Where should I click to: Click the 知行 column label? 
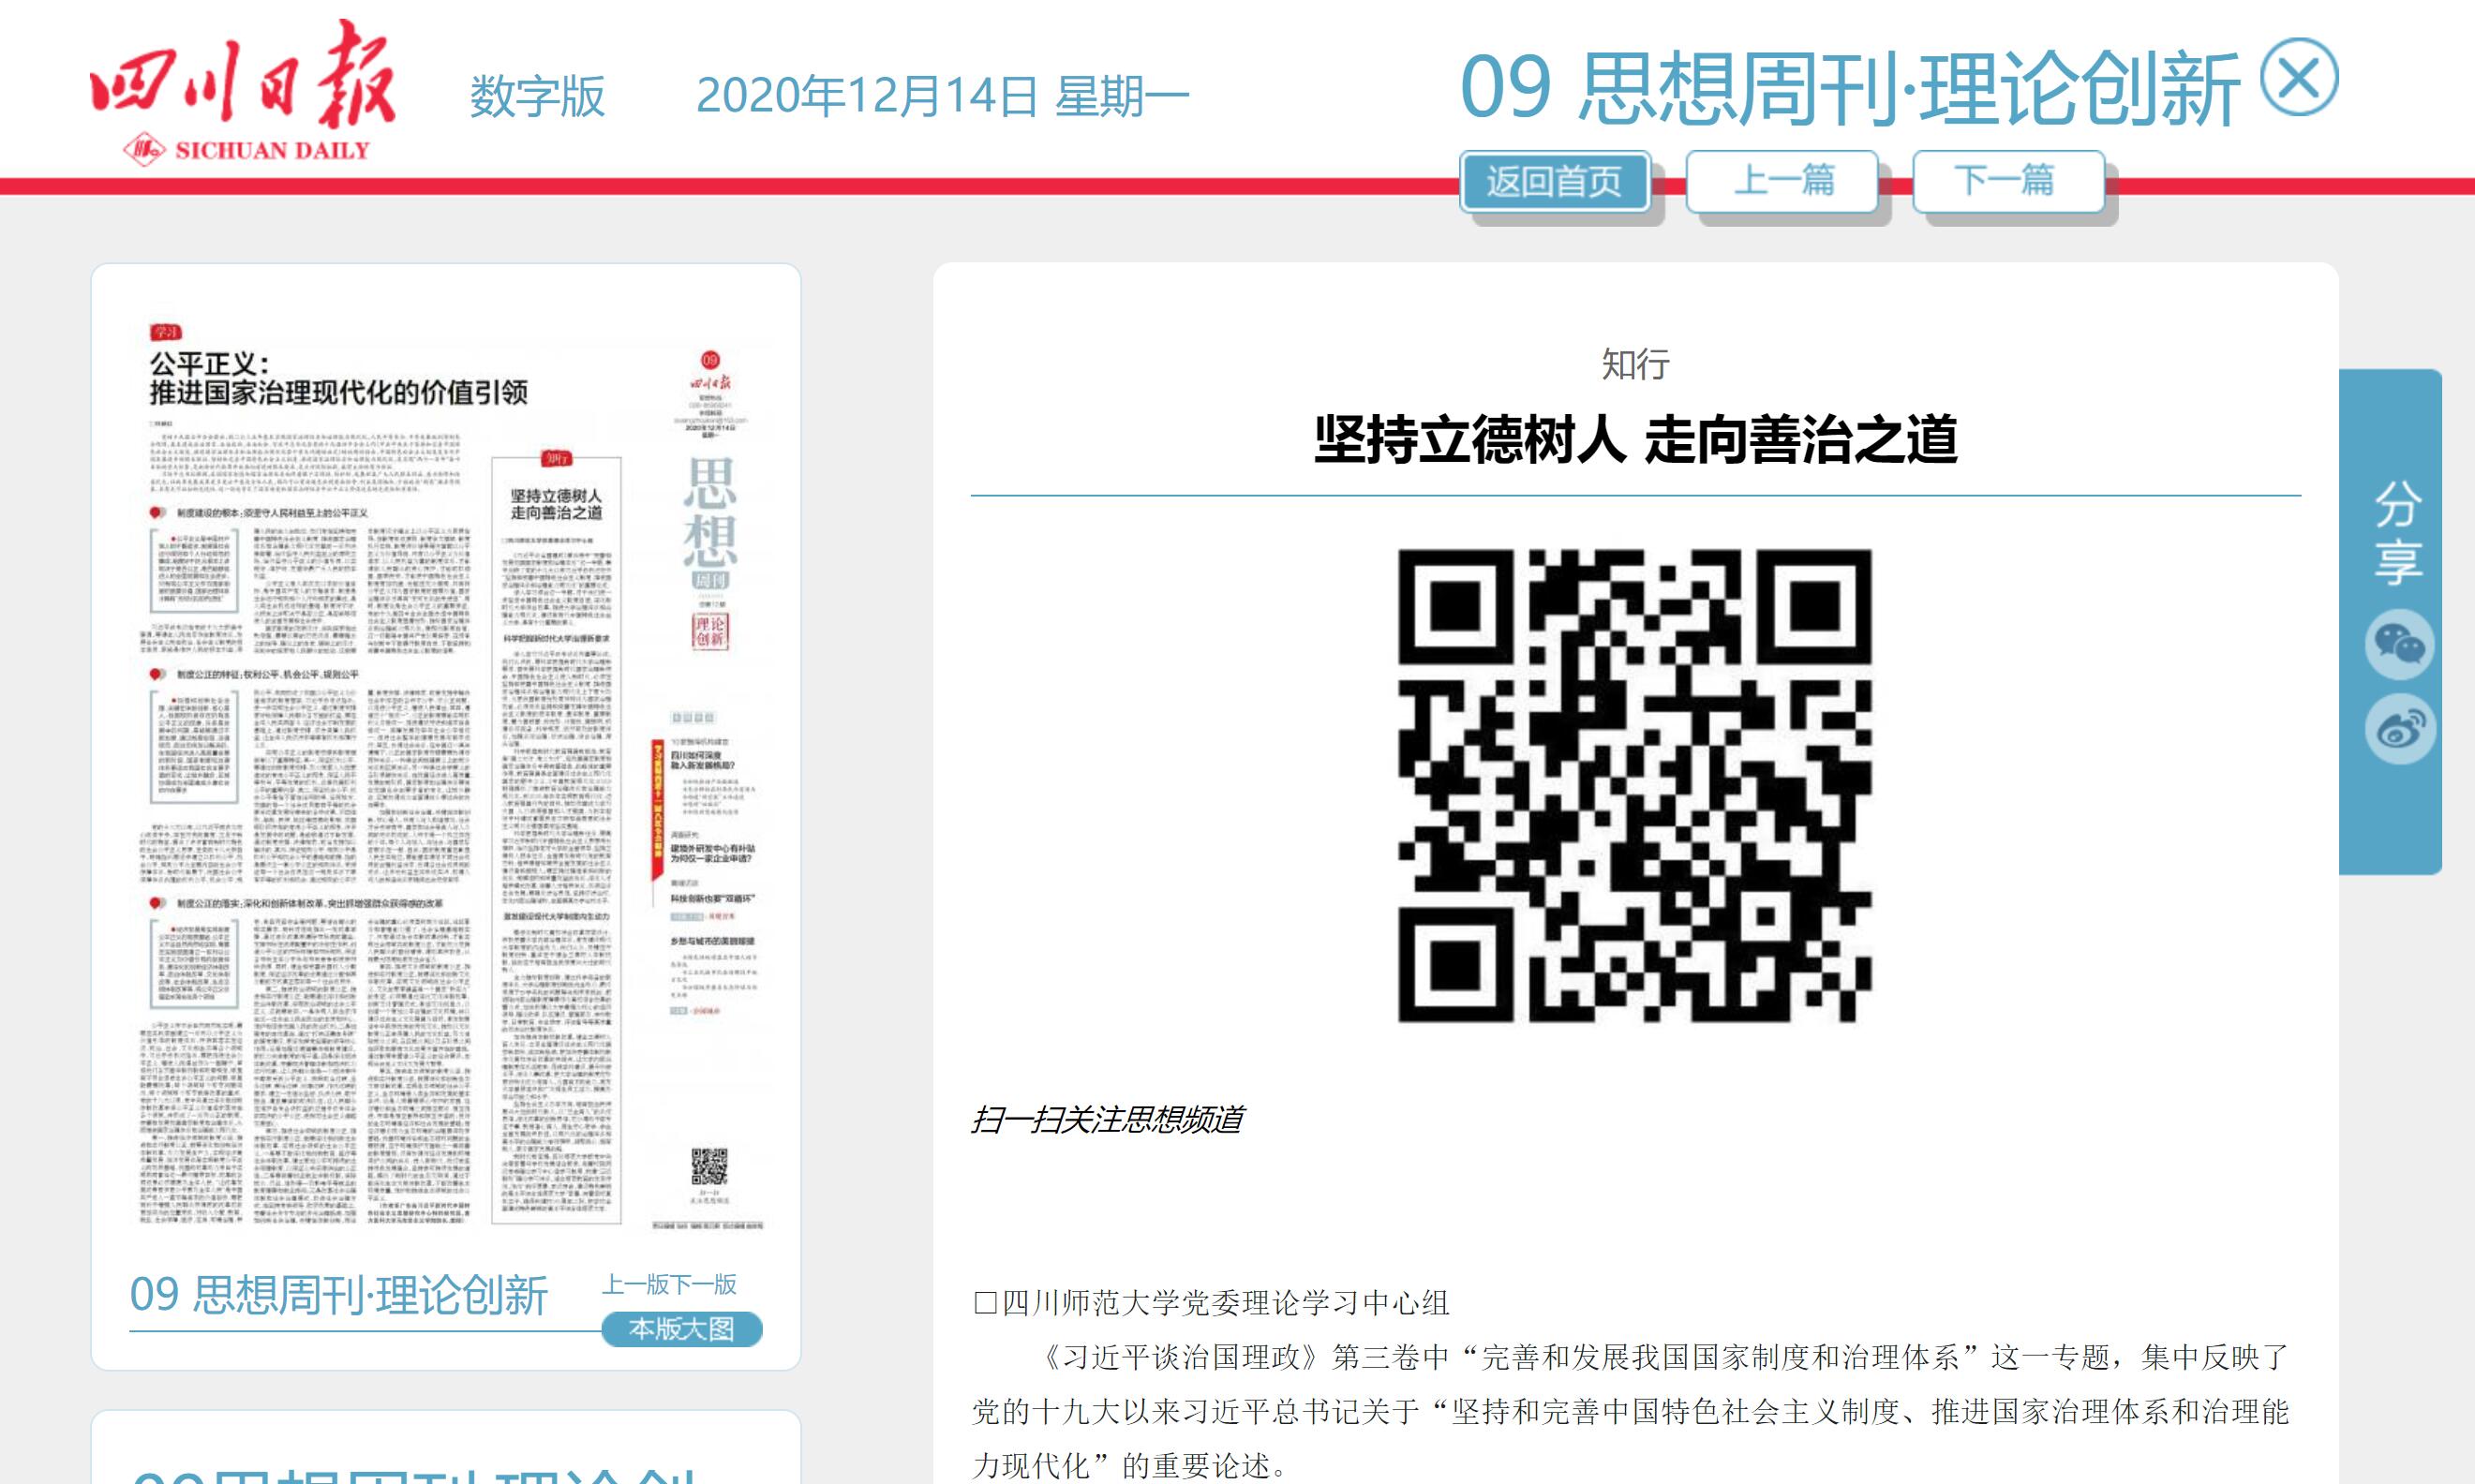click(1635, 364)
